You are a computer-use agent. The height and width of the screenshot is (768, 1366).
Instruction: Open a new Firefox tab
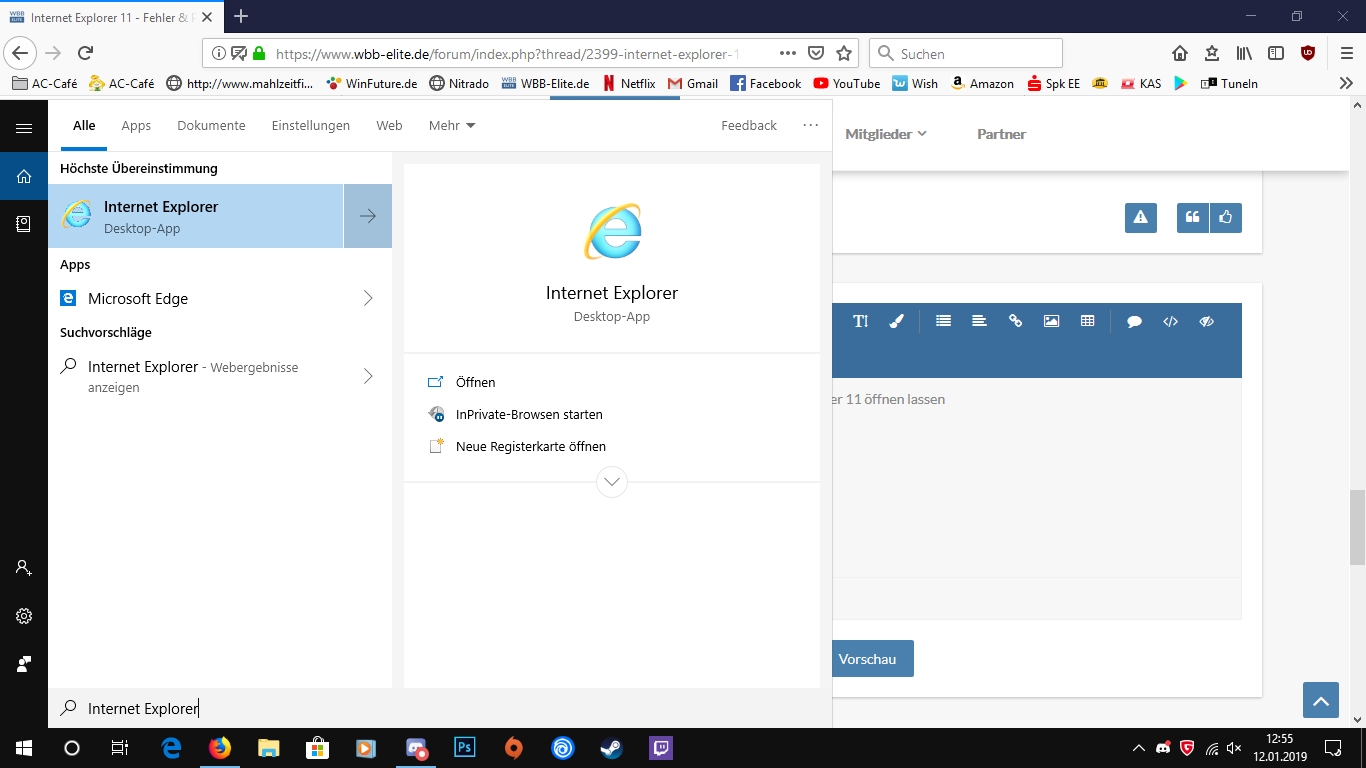(x=241, y=16)
